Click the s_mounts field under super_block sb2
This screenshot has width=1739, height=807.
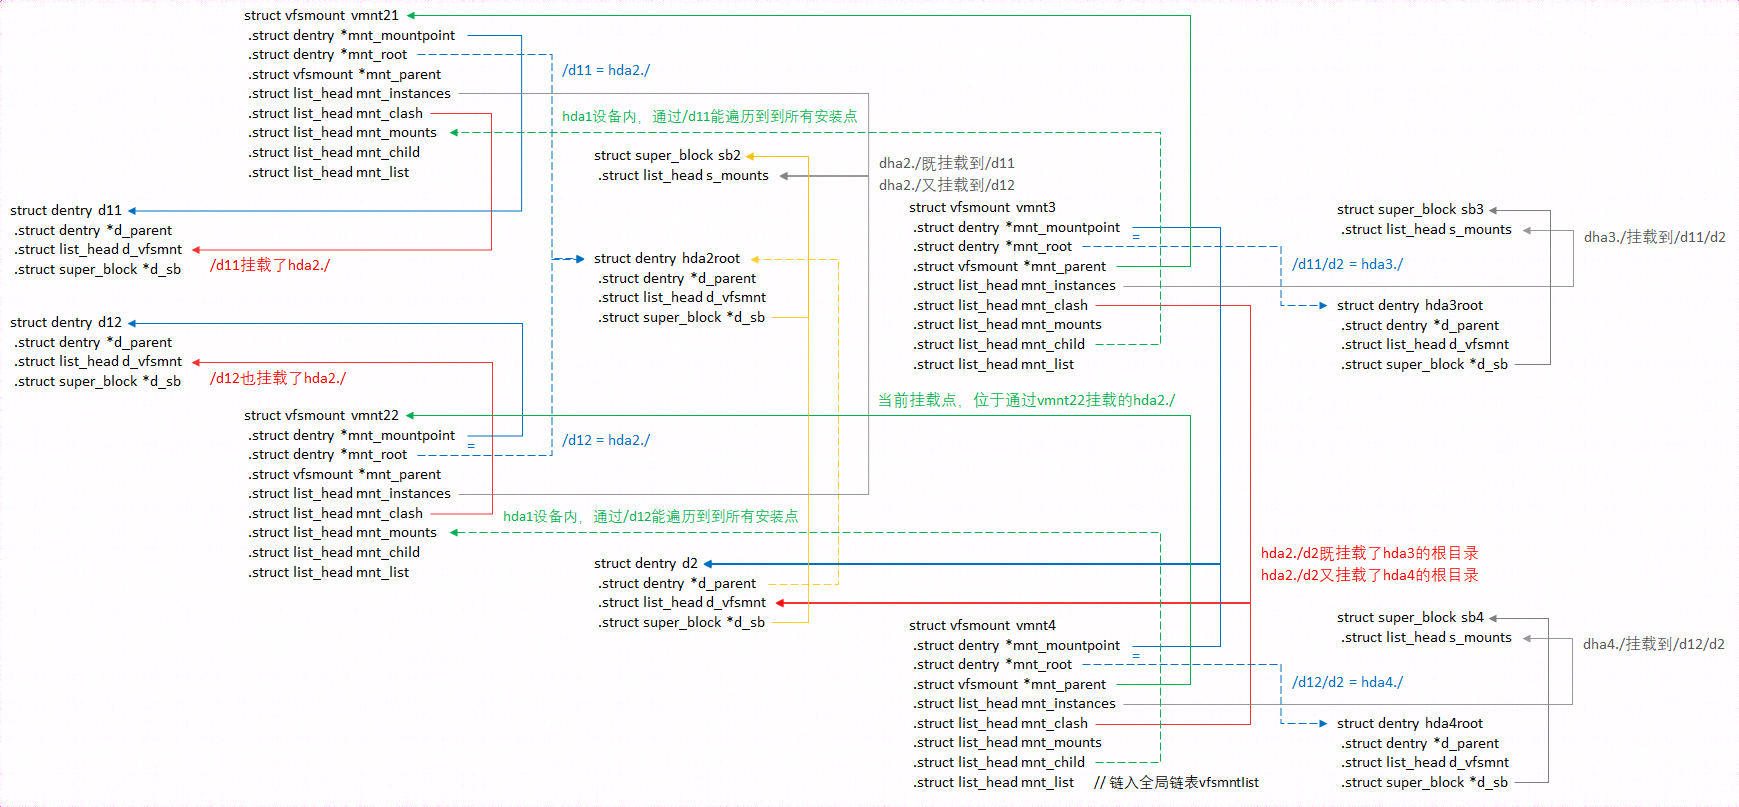click(684, 175)
